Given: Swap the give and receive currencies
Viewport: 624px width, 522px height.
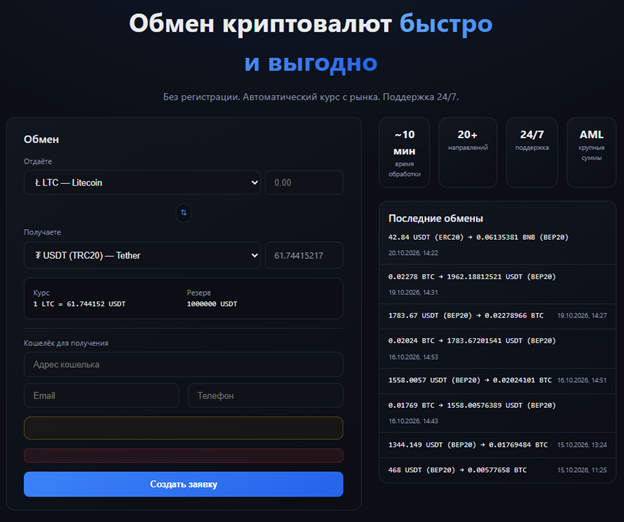Looking at the screenshot, I should 183,212.
